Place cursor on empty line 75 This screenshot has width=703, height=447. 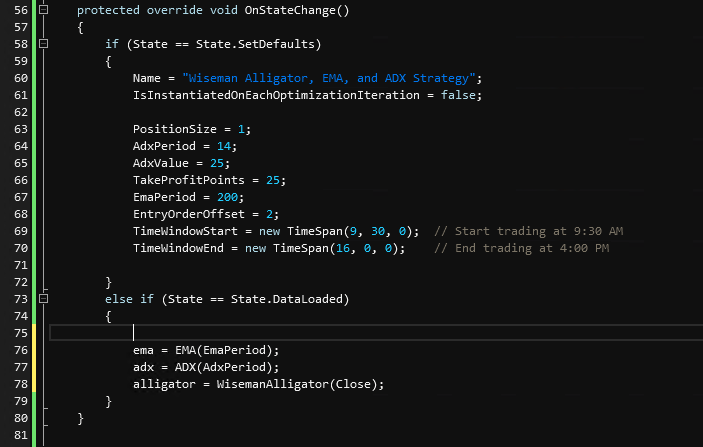(300, 333)
